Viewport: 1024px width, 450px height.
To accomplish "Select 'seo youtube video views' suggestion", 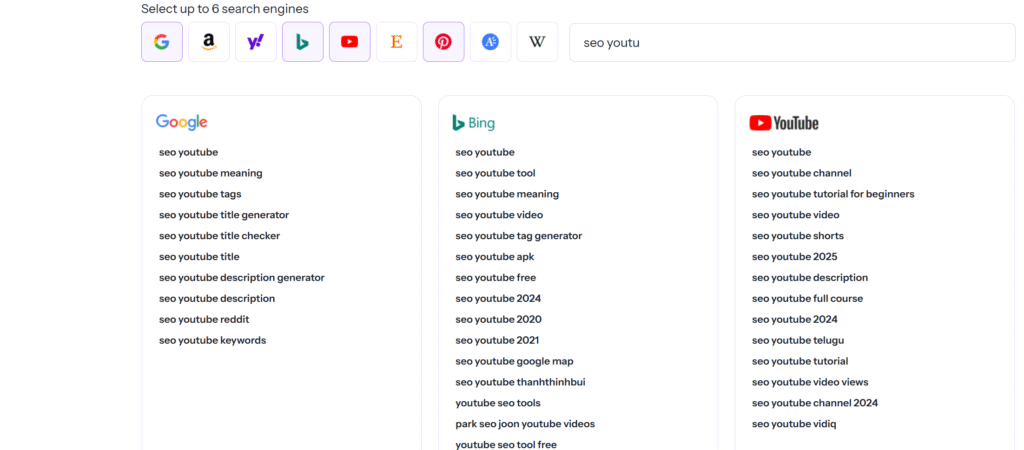I will coord(810,382).
